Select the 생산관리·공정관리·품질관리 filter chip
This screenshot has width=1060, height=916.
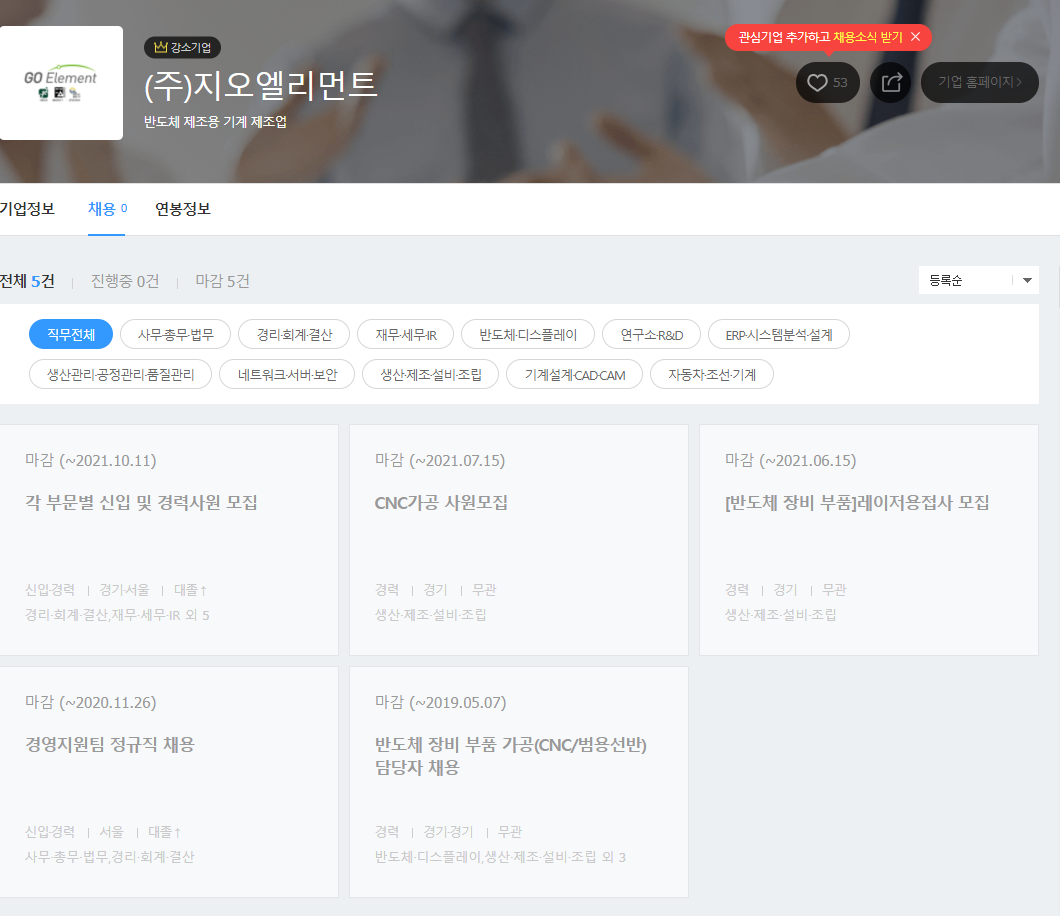(x=120, y=375)
